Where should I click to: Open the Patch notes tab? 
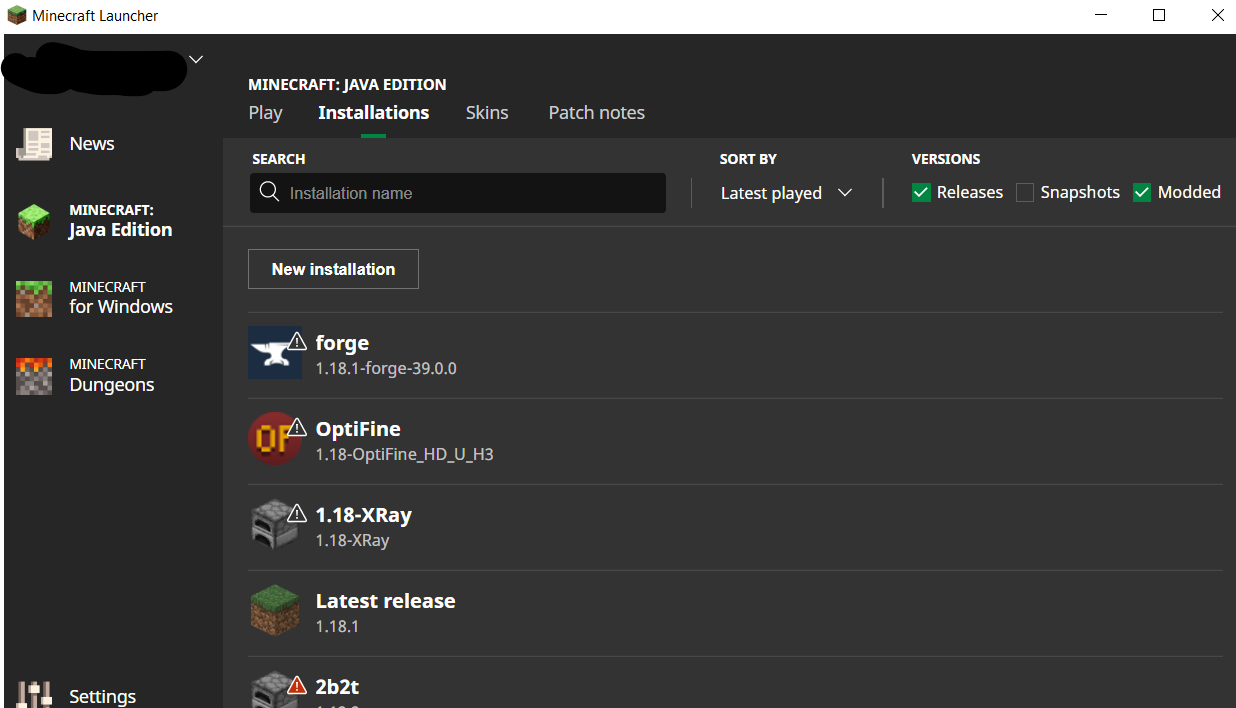(x=597, y=113)
